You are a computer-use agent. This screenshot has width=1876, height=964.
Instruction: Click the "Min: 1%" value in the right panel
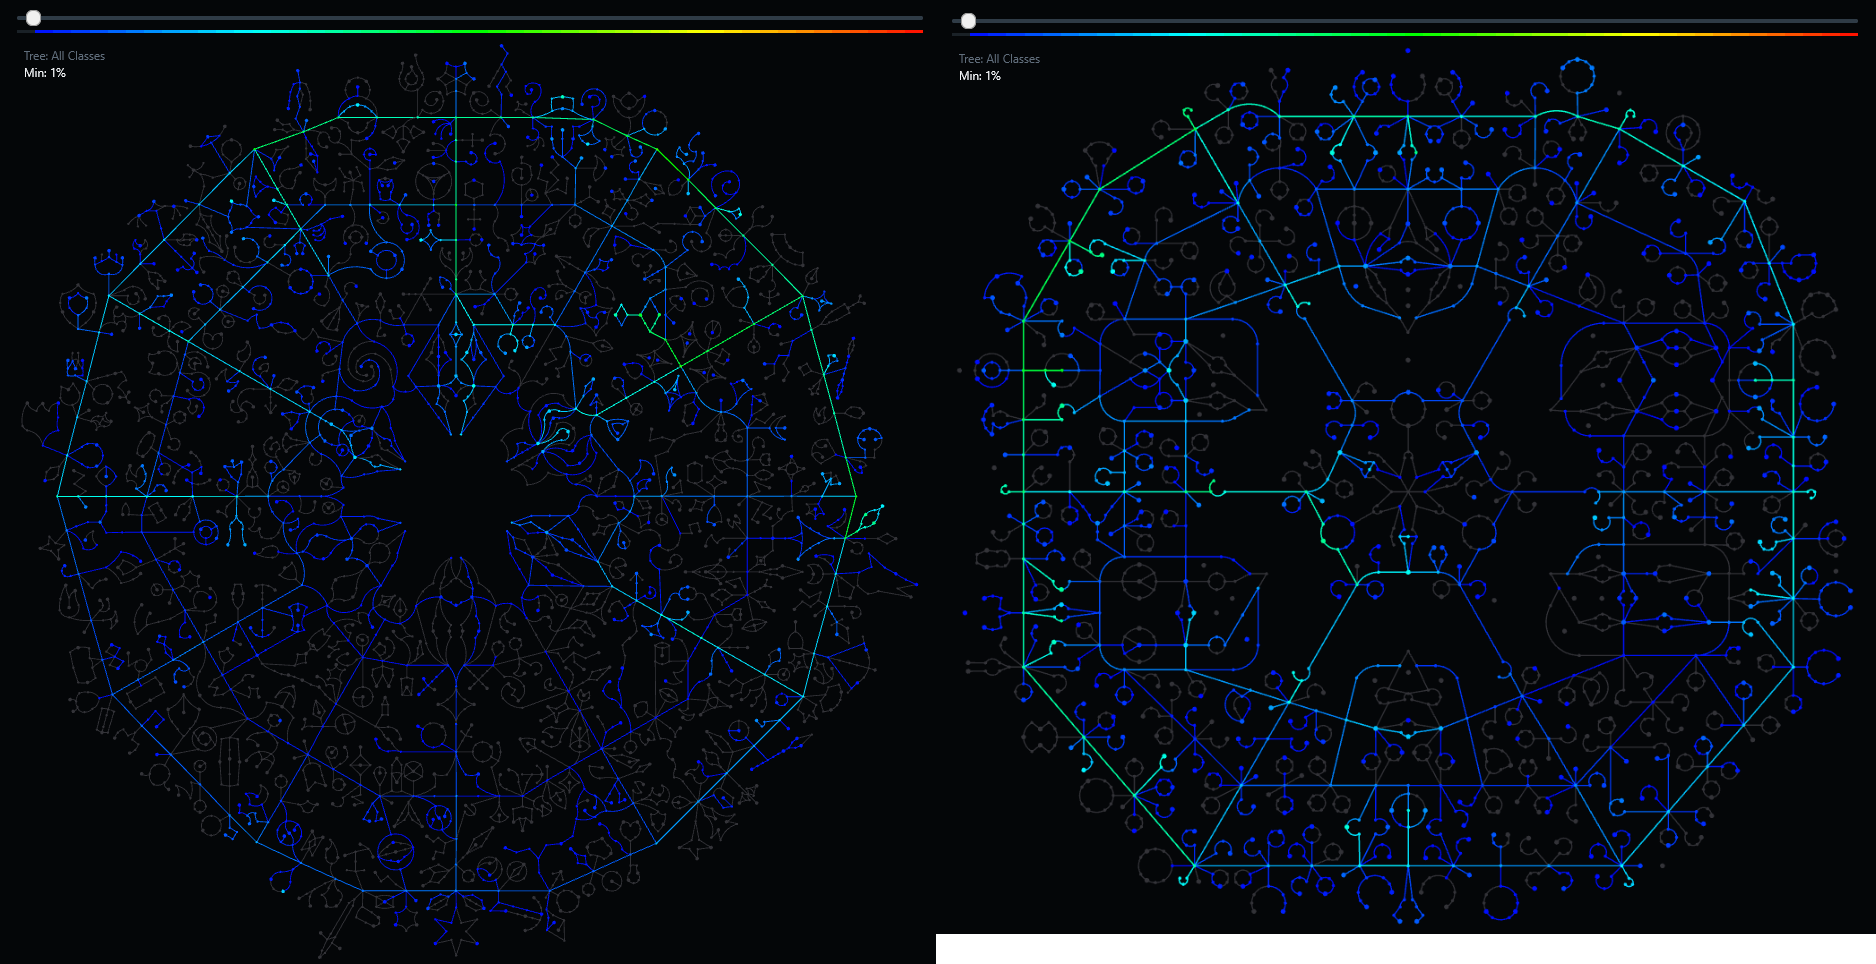point(980,76)
